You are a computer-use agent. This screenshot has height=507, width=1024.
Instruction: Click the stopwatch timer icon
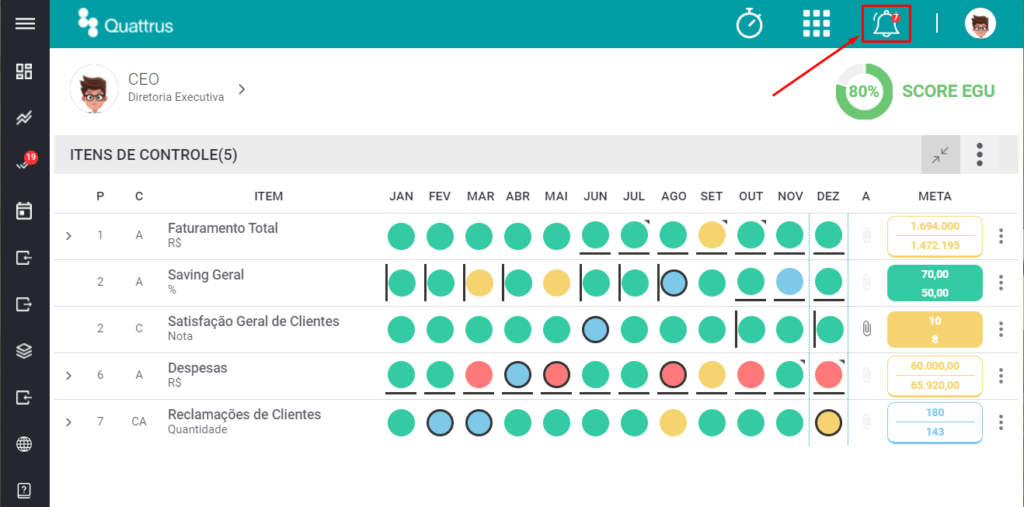click(x=749, y=24)
